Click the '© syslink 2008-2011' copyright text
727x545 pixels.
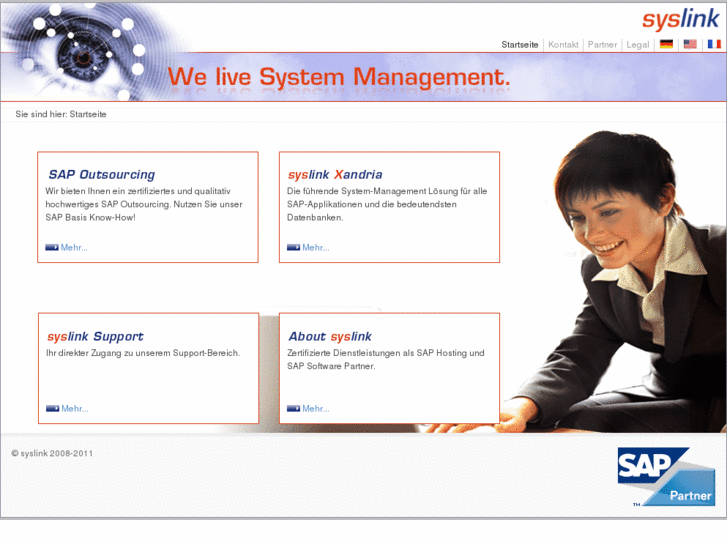point(52,454)
